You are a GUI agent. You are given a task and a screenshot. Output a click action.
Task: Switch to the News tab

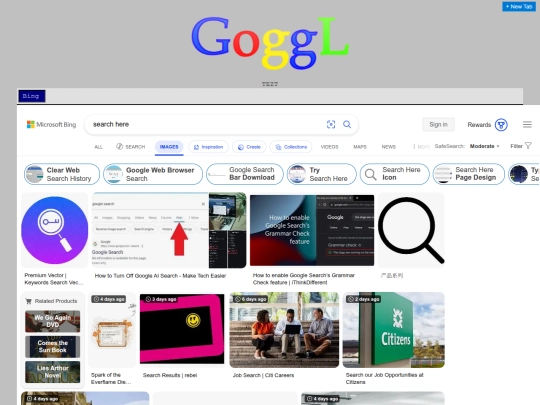[388, 147]
